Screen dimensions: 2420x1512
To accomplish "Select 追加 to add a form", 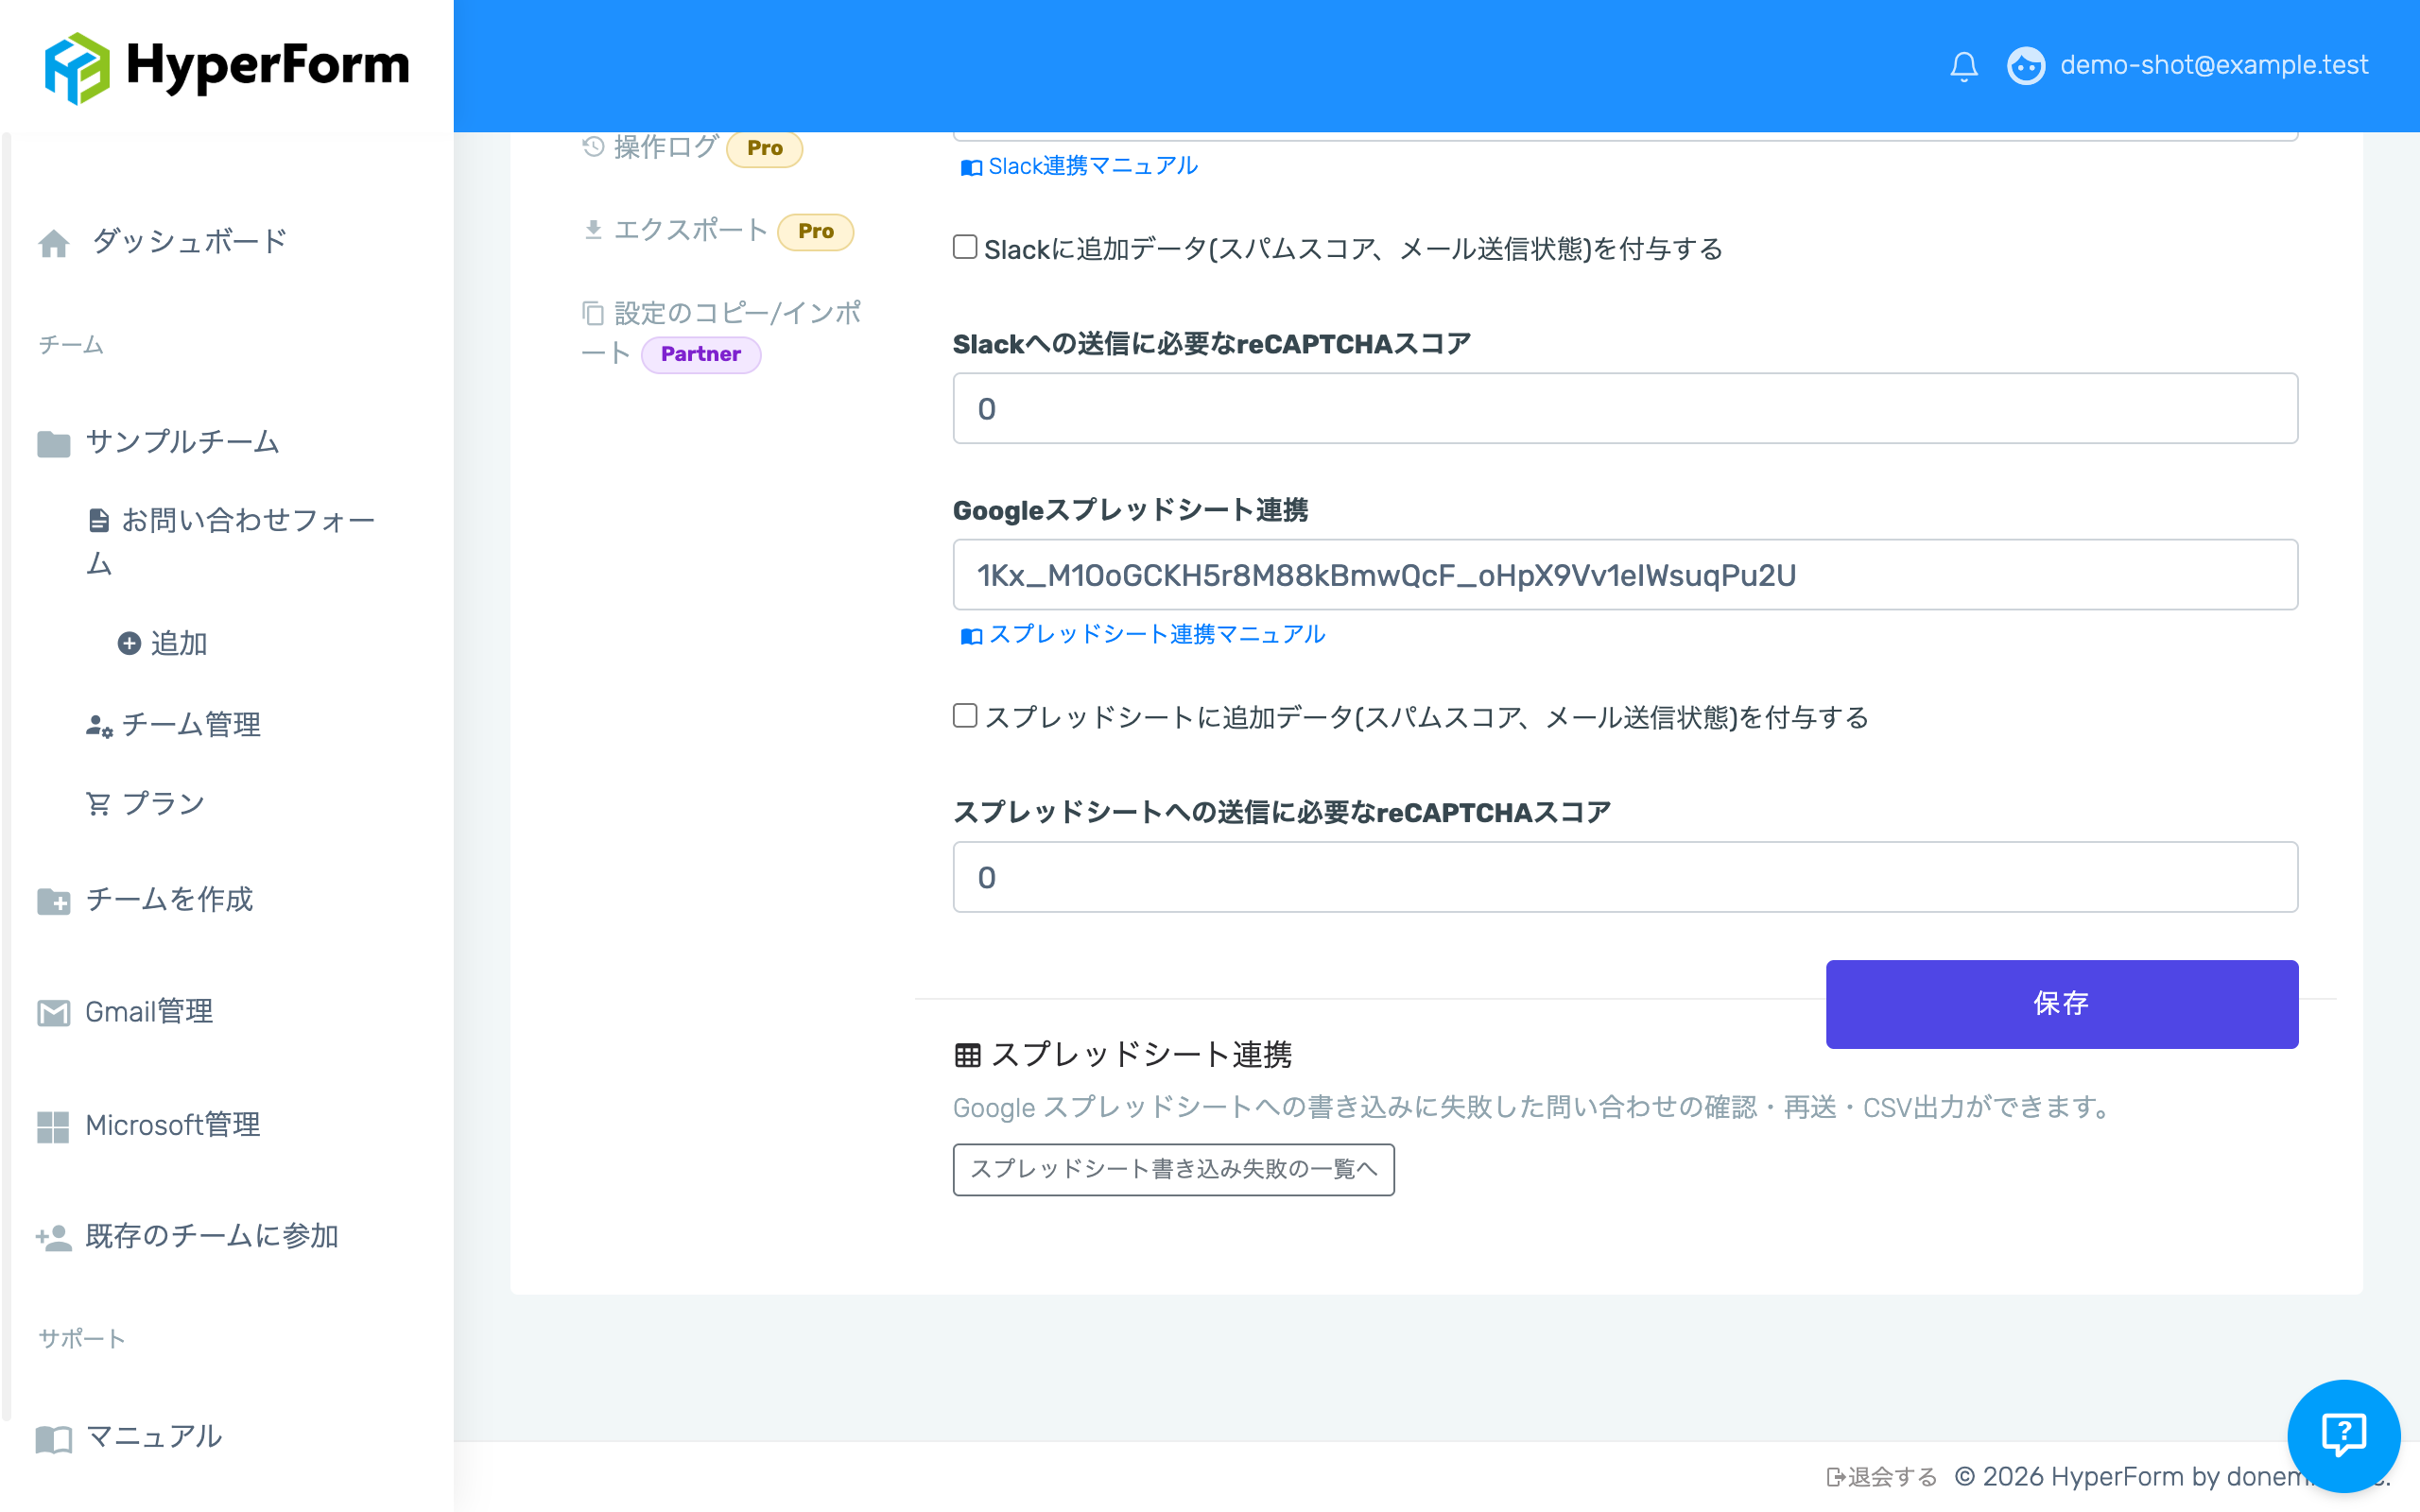I will click(179, 643).
